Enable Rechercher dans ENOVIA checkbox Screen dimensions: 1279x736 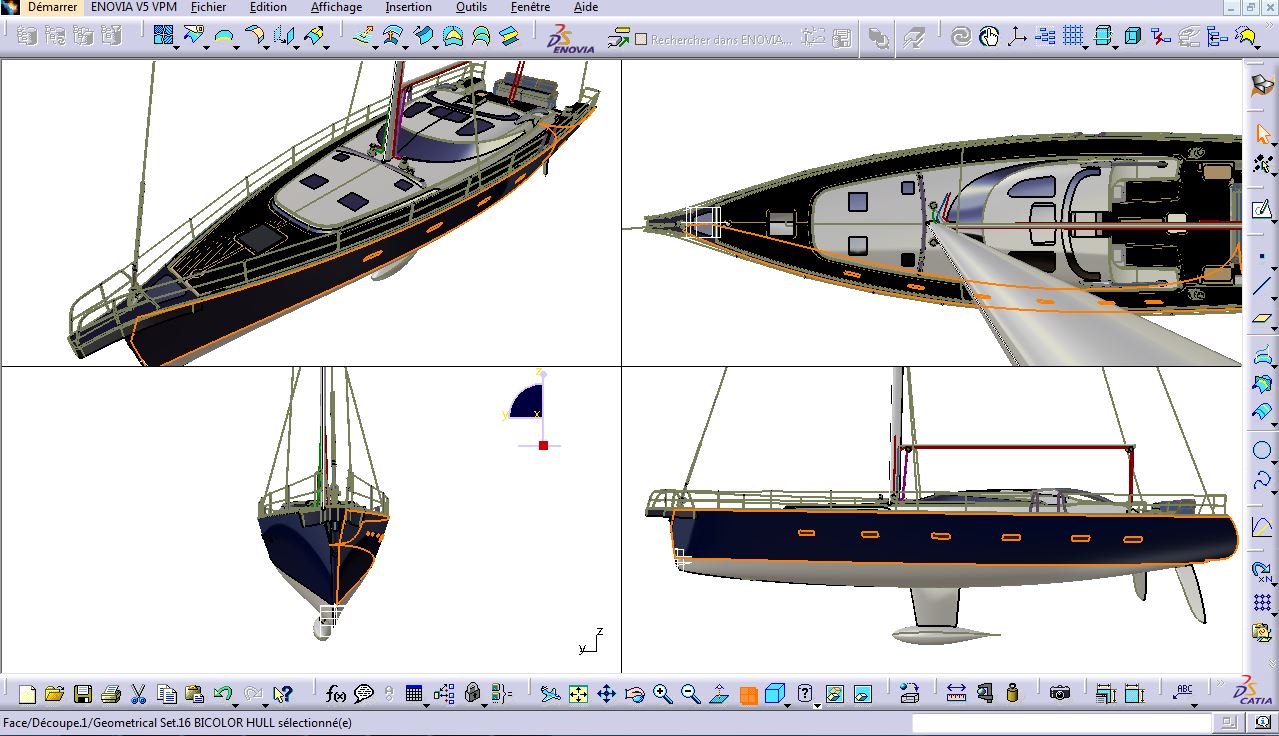[641, 40]
